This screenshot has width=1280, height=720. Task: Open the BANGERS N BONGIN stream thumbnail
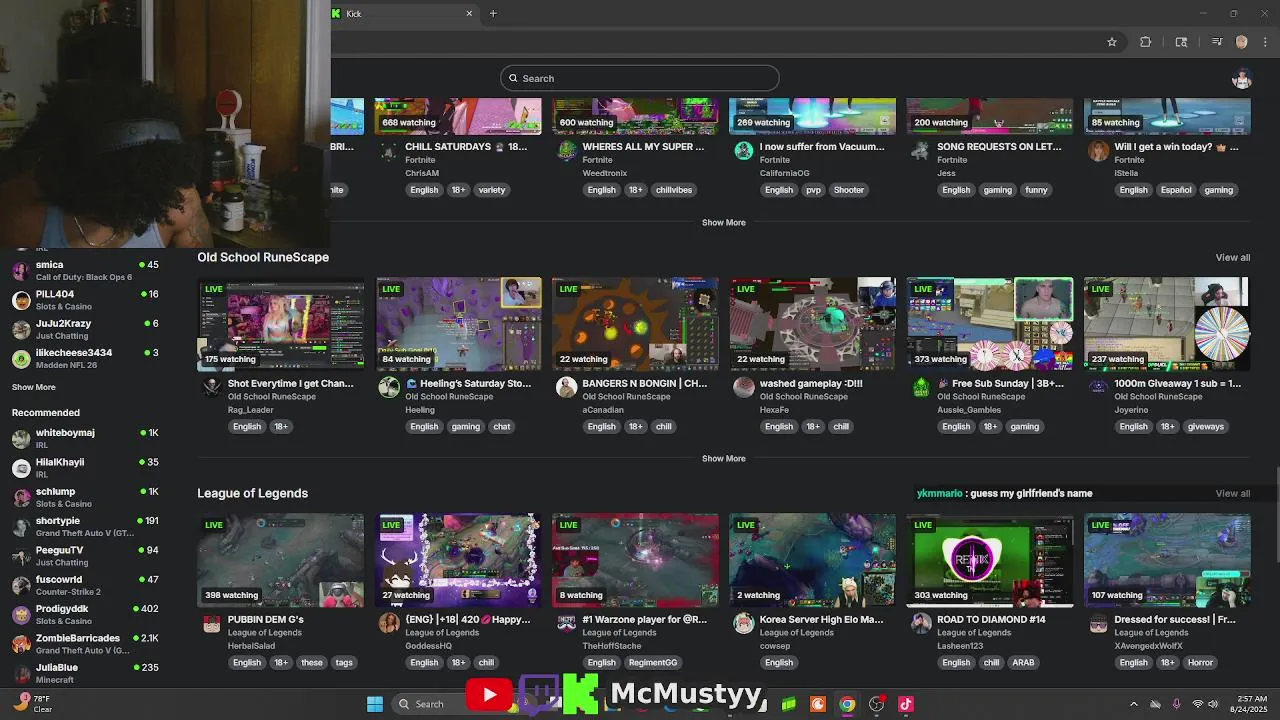tap(636, 324)
